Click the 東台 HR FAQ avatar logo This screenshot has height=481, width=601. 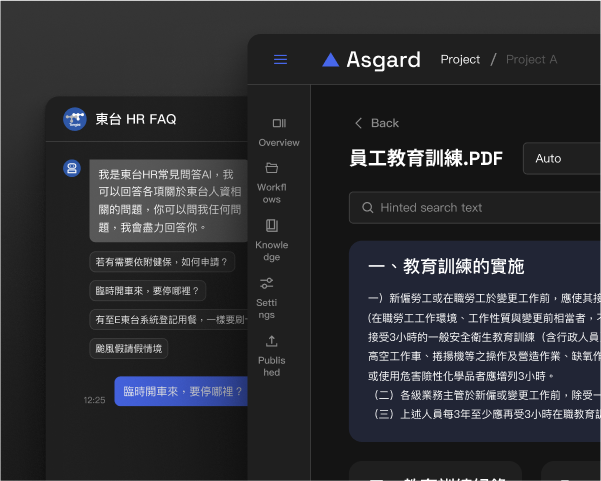pyautogui.click(x=75, y=119)
